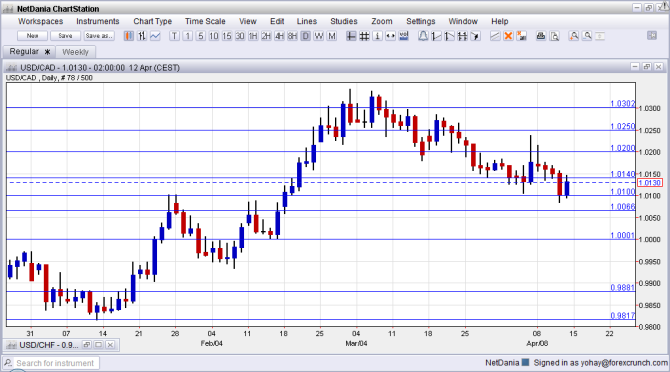This screenshot has height=372, width=670.
Task: Open the Instruments menu
Action: pyautogui.click(x=98, y=21)
